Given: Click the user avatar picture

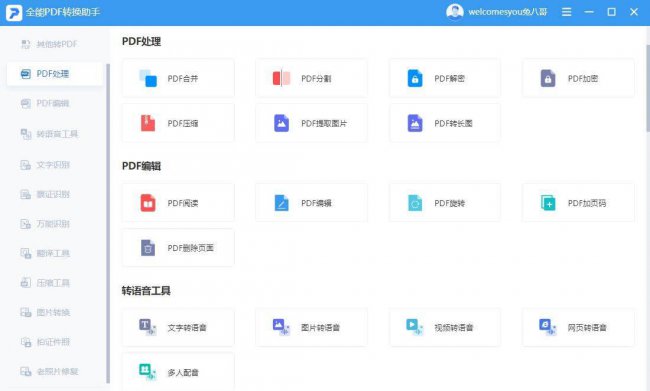Looking at the screenshot, I should click(455, 12).
